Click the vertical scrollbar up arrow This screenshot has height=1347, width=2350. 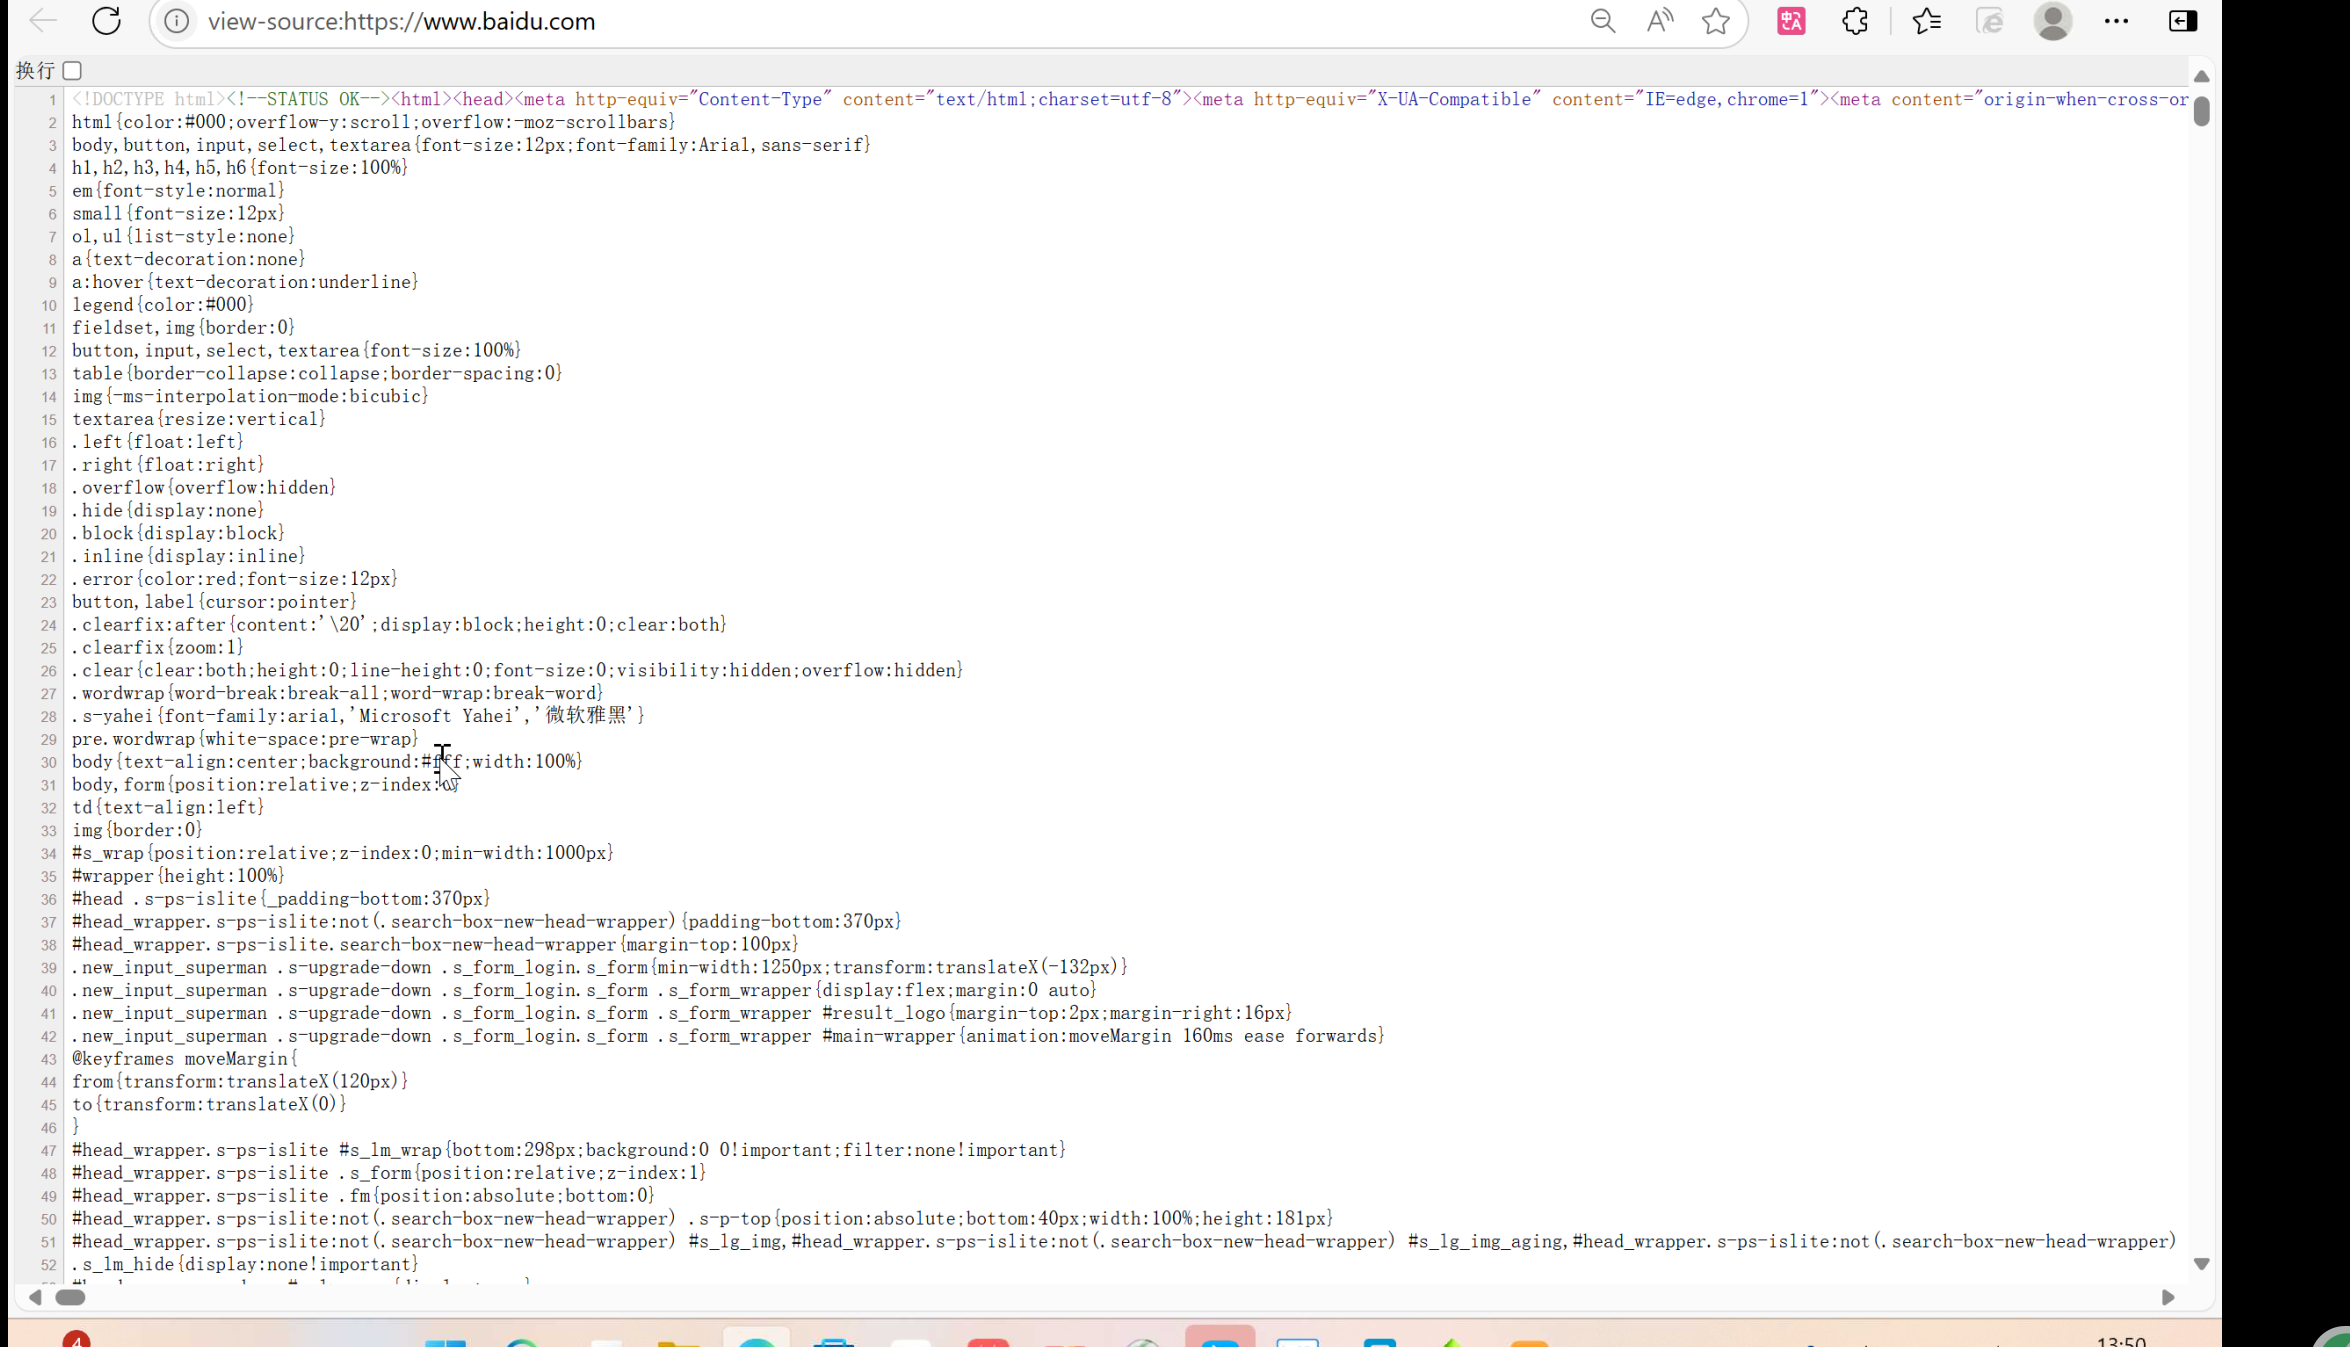click(2201, 77)
